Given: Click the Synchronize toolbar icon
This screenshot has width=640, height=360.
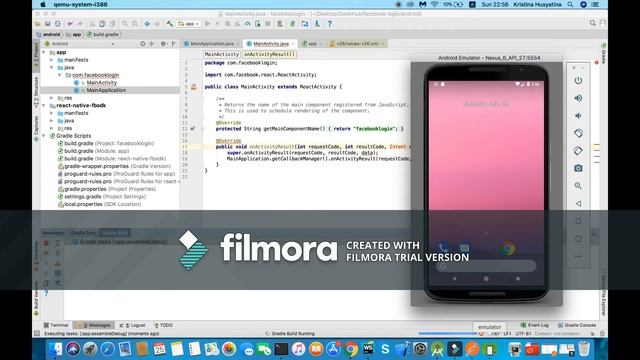Looking at the screenshot, I should click(58, 24).
